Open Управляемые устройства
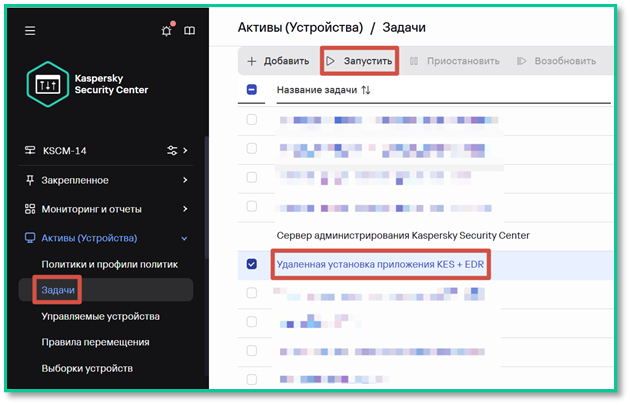The image size is (630, 405). pos(100,317)
